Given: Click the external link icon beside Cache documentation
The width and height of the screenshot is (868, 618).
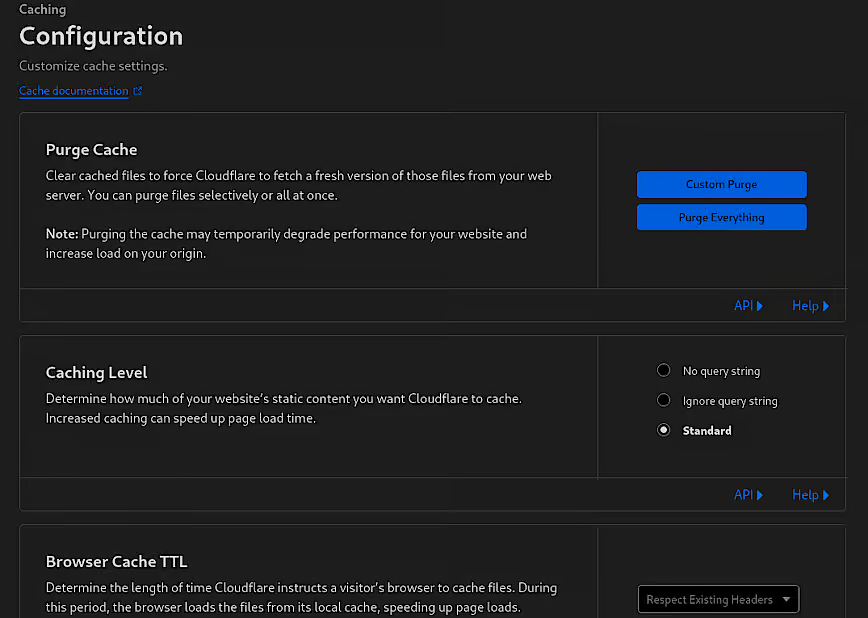Looking at the screenshot, I should tap(138, 92).
